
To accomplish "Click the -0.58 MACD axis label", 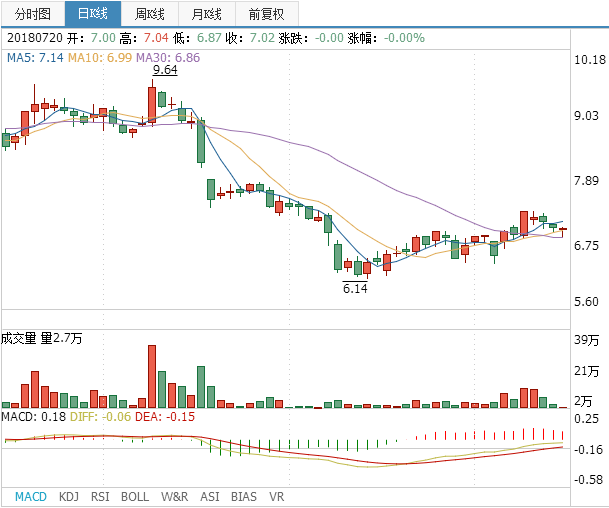I will click(x=588, y=479).
